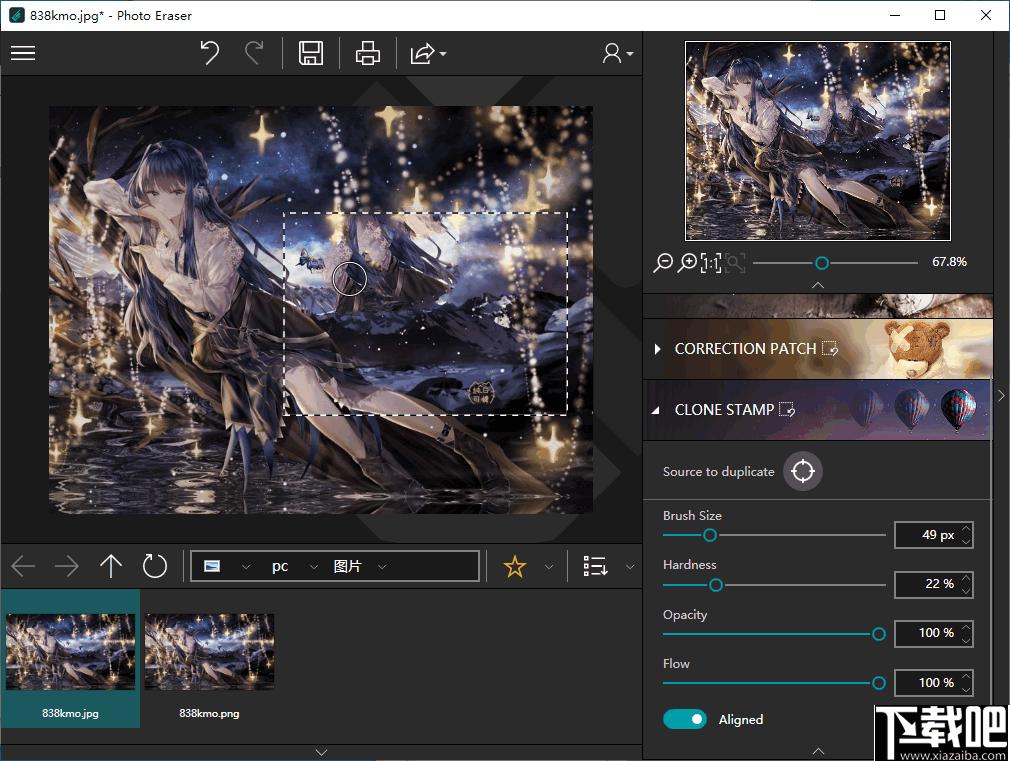Select 838kmo.jpg thumbnail
1010x761 pixels.
pos(70,659)
